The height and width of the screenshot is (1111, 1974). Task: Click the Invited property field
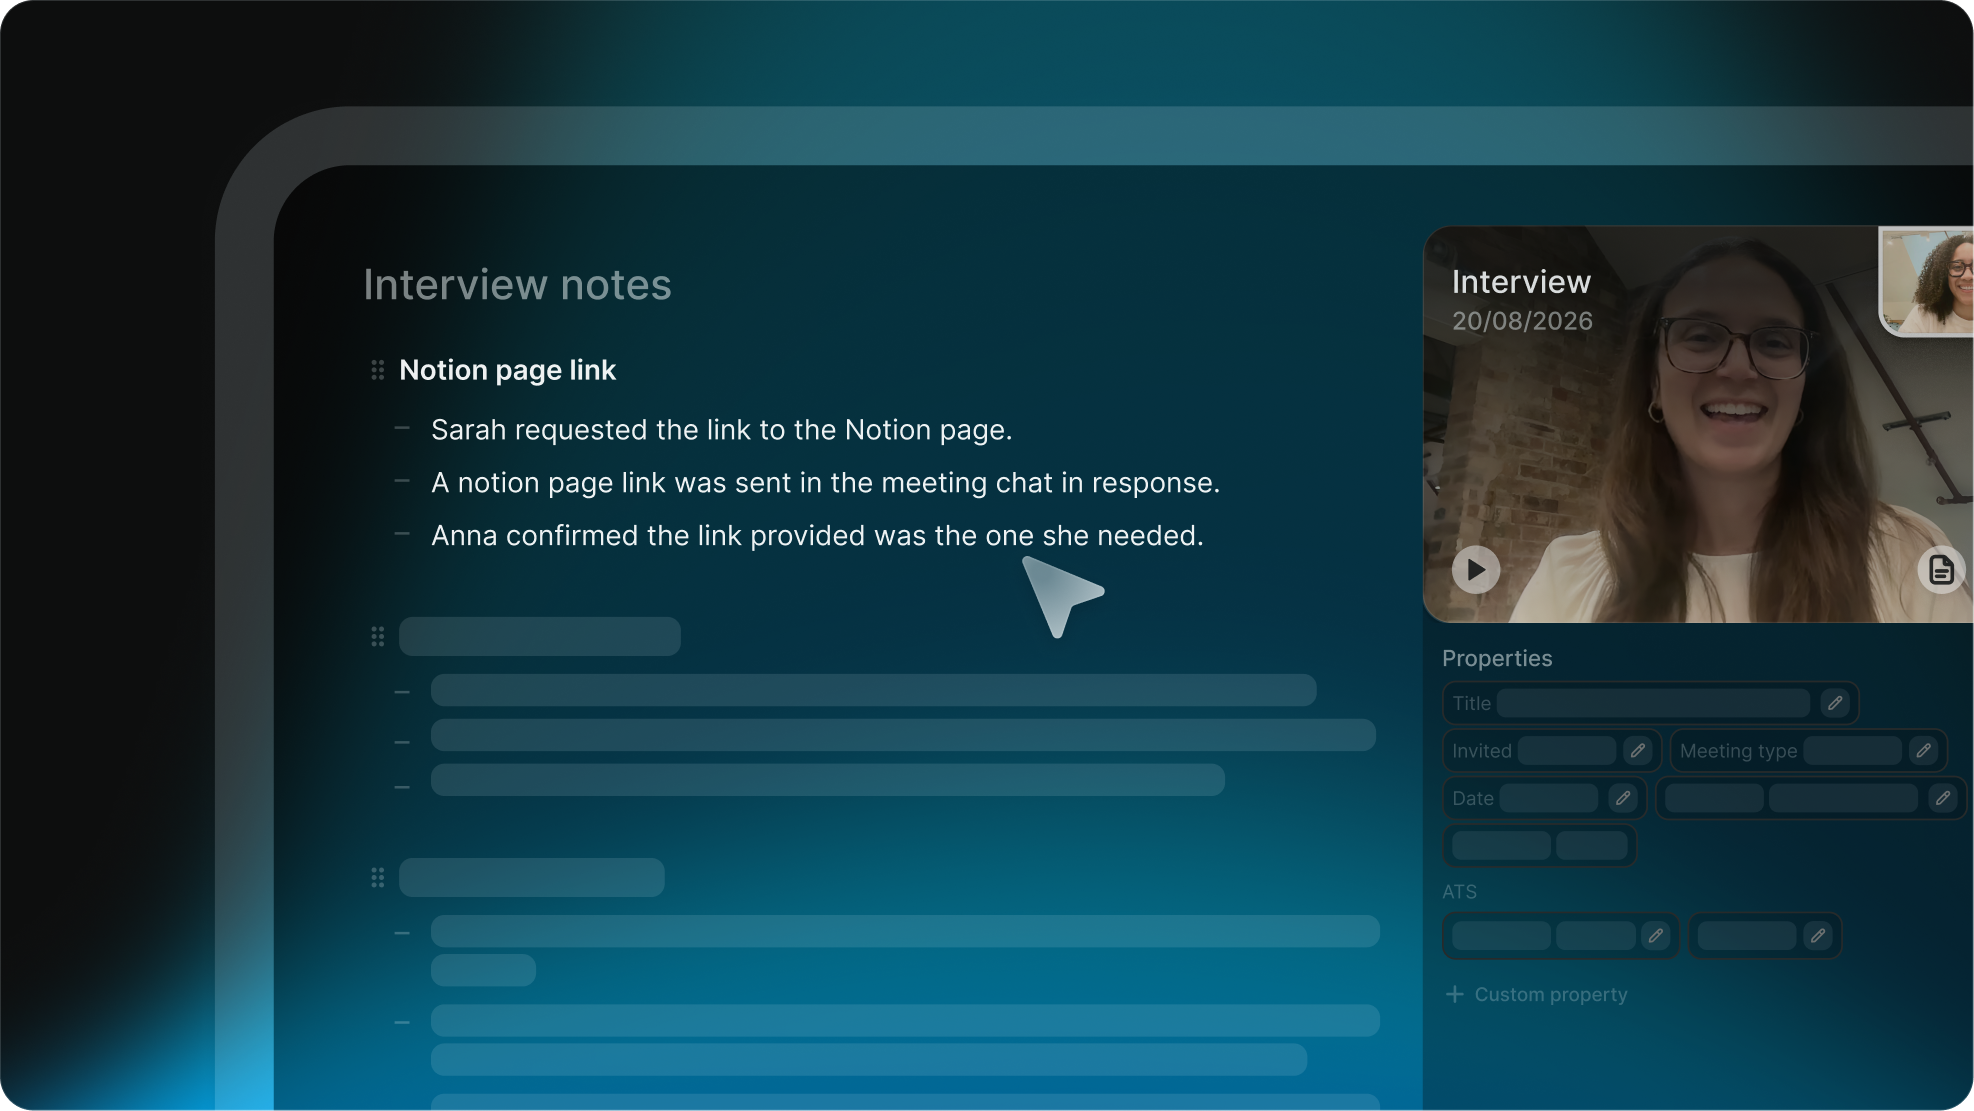click(1551, 750)
